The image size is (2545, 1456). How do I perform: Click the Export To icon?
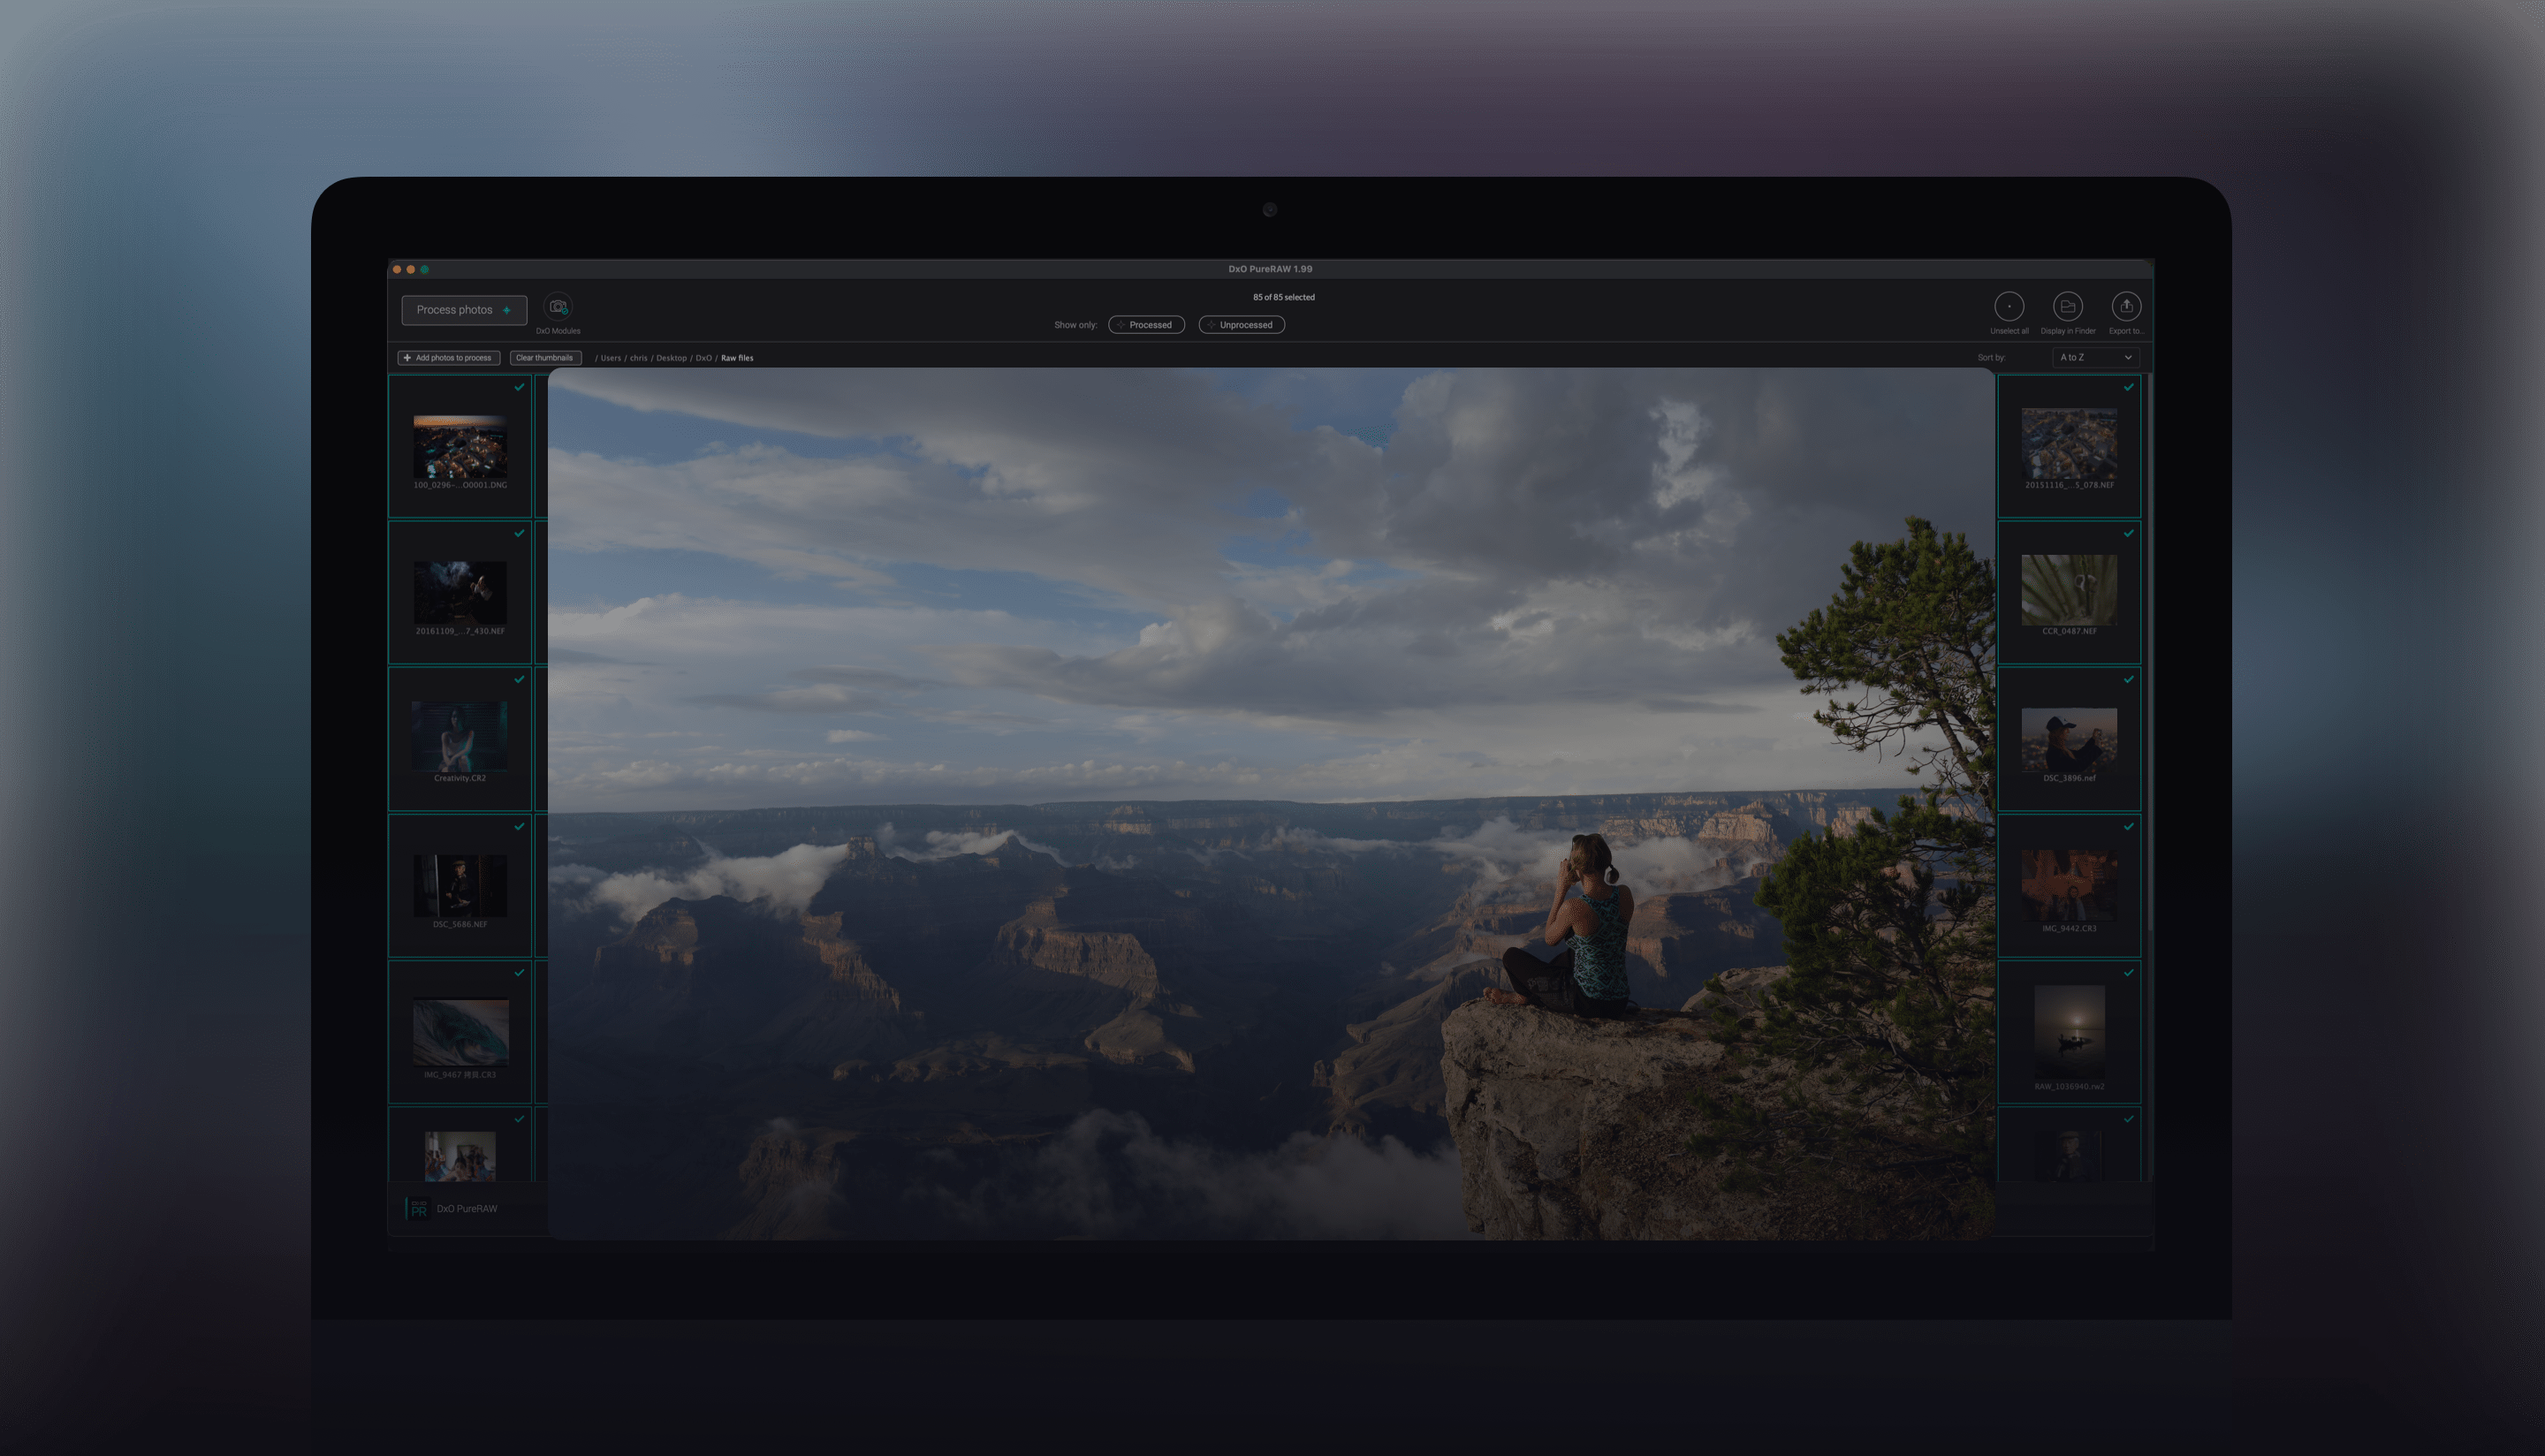click(x=2125, y=306)
